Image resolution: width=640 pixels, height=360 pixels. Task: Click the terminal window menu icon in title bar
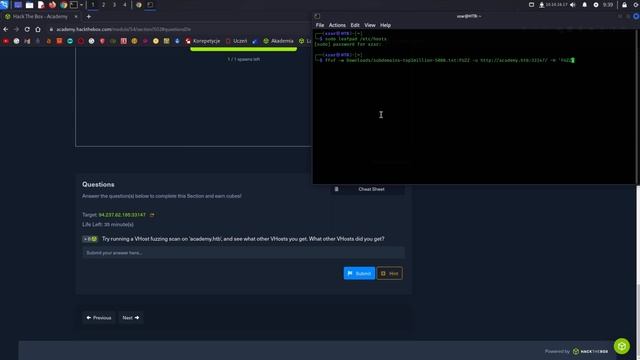coord(317,16)
